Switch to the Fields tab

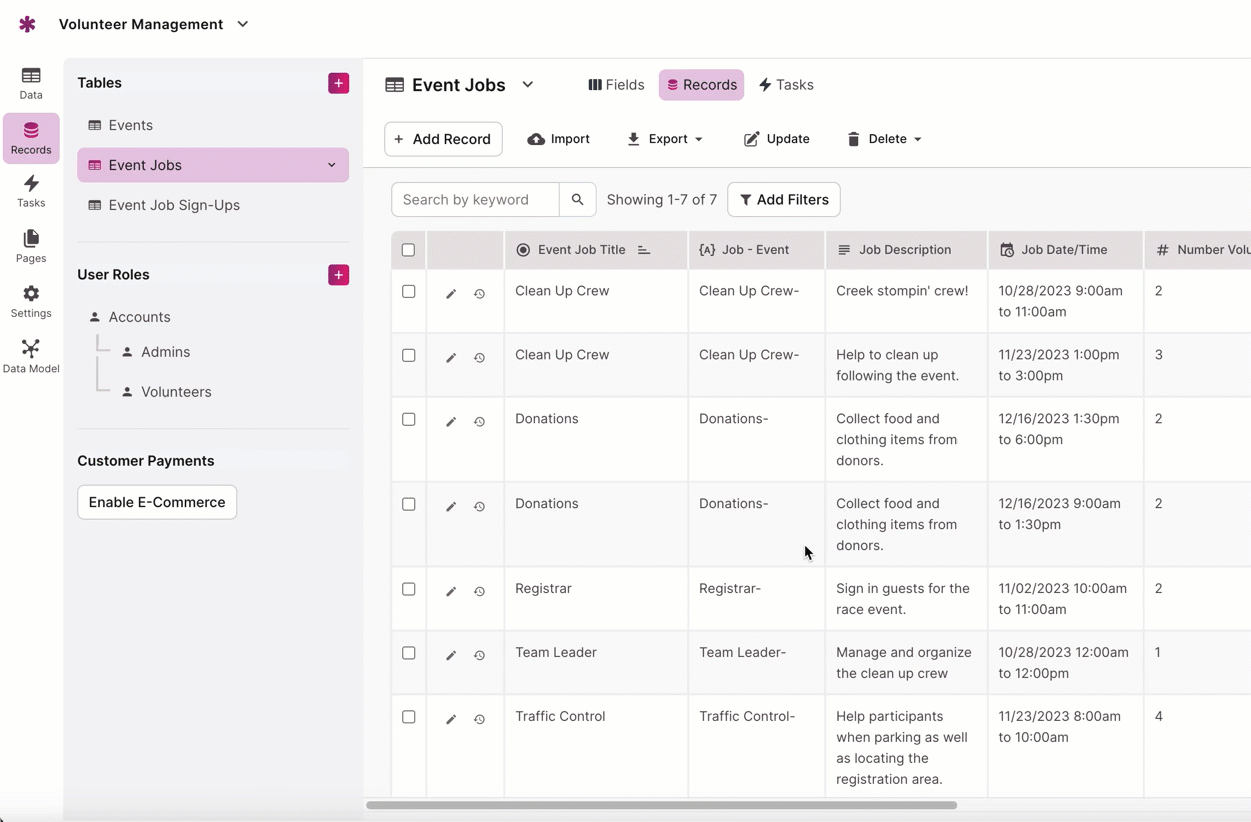point(616,85)
